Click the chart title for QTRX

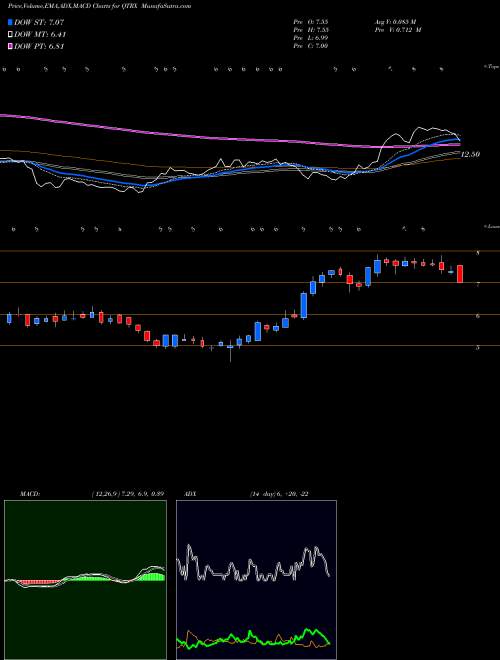99,7
